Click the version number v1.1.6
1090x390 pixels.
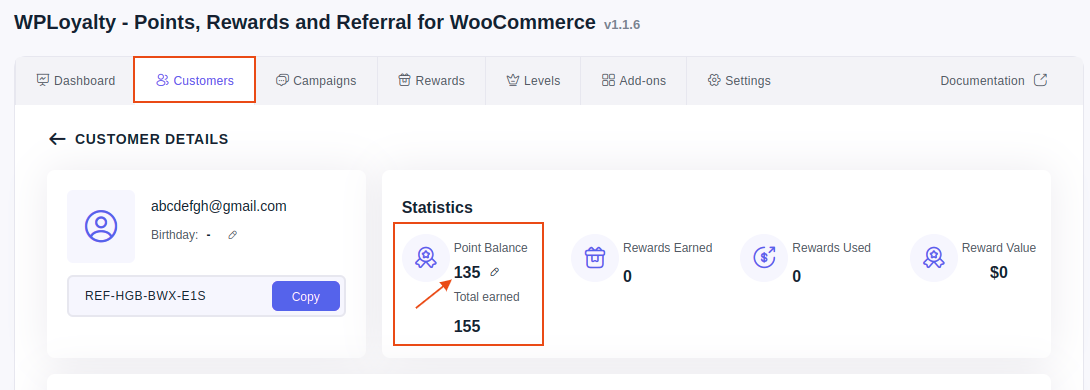pyautogui.click(x=622, y=25)
